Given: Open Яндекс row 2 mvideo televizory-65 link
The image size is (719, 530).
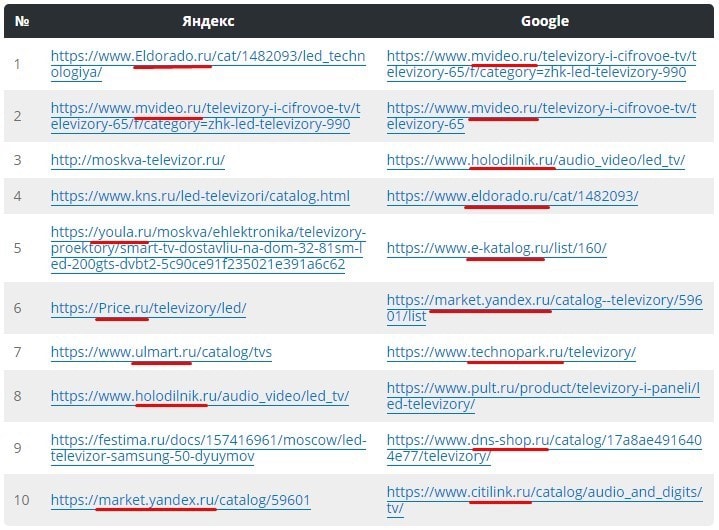Looking at the screenshot, I should pyautogui.click(x=205, y=116).
